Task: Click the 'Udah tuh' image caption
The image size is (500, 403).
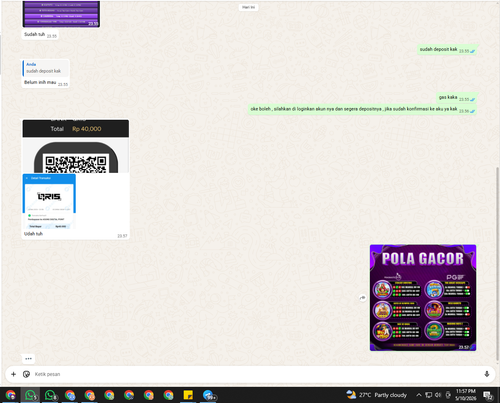Action: click(33, 234)
